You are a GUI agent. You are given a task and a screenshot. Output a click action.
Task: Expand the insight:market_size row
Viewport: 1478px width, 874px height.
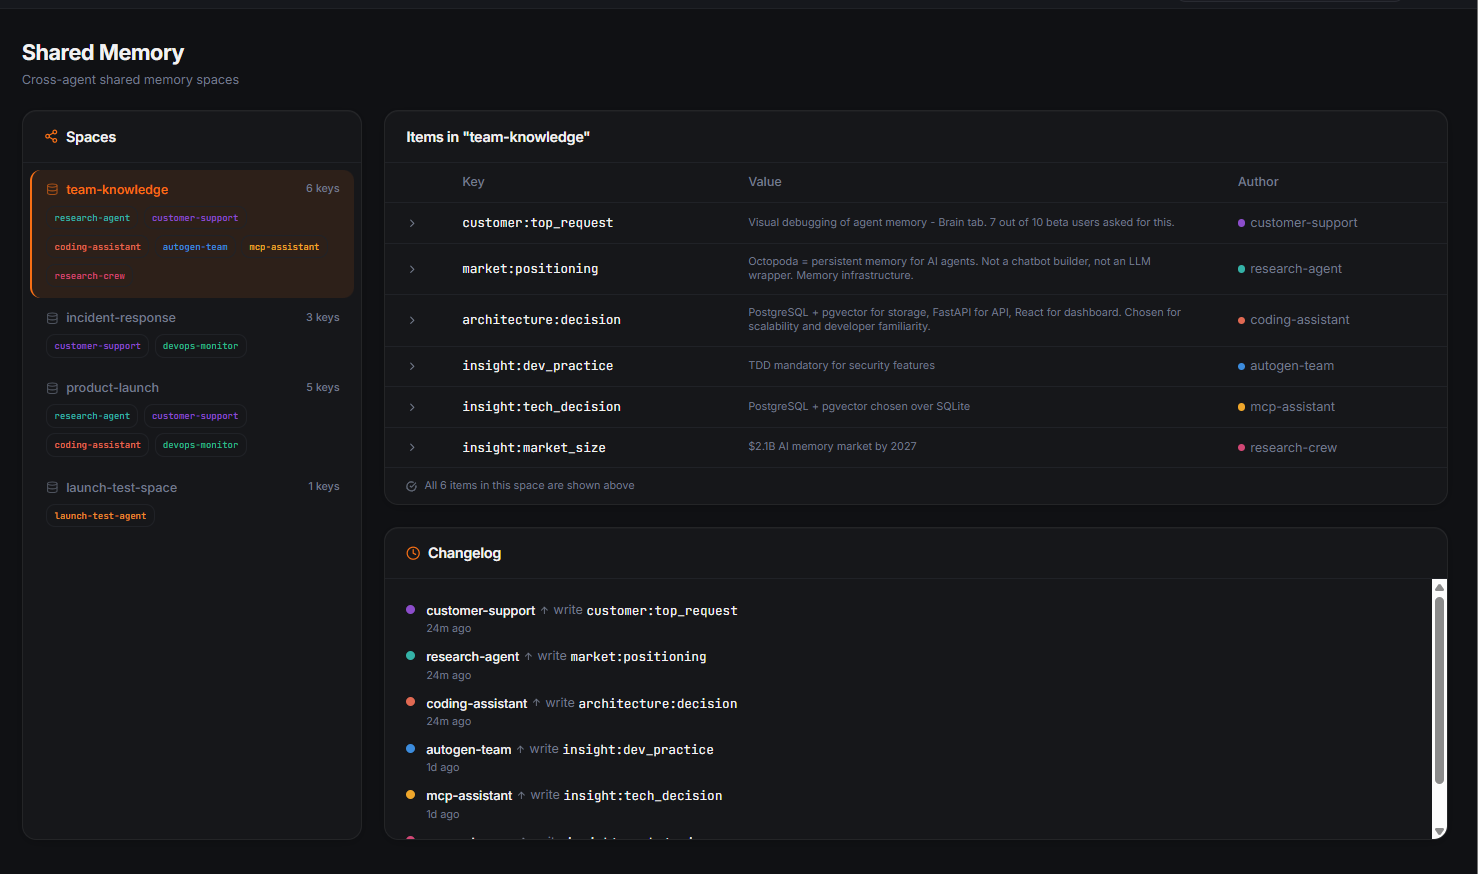[x=412, y=447]
